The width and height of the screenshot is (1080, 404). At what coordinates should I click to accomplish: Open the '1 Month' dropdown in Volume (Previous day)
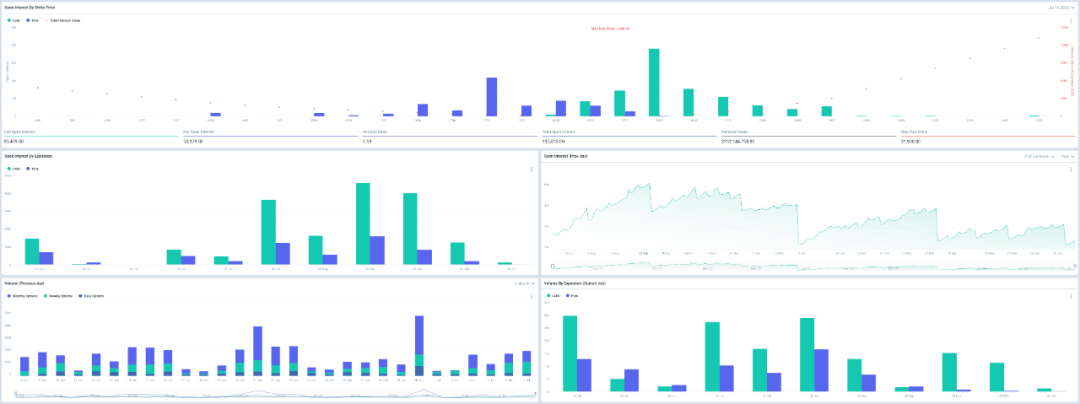click(x=525, y=283)
